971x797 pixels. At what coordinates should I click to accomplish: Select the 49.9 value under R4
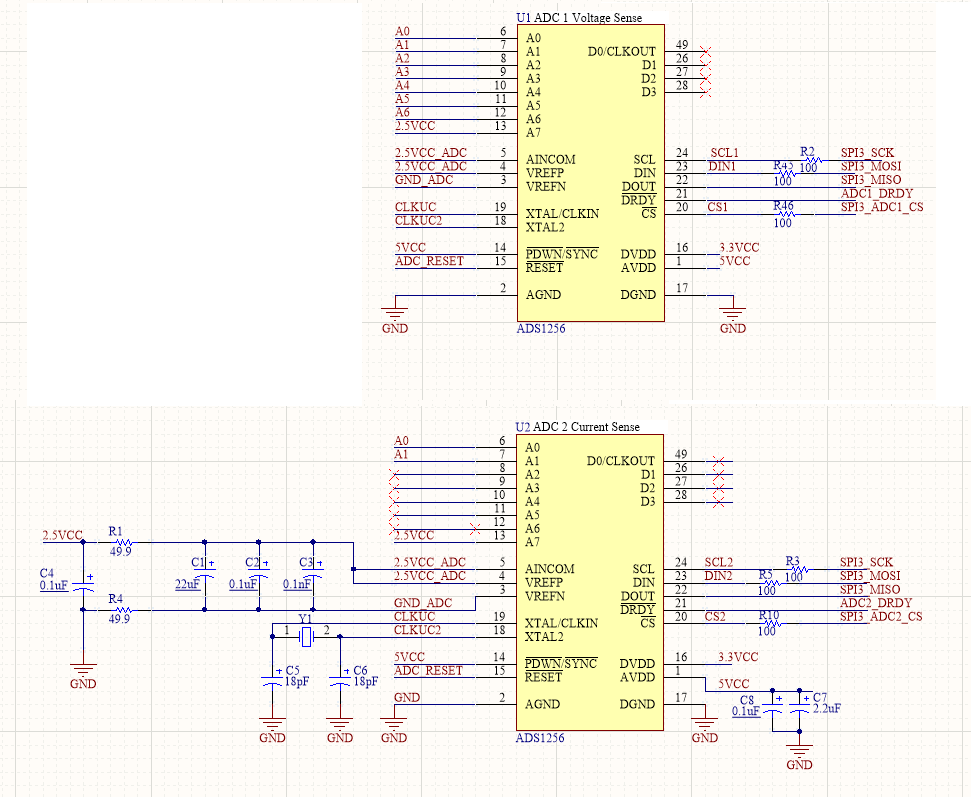pyautogui.click(x=120, y=619)
